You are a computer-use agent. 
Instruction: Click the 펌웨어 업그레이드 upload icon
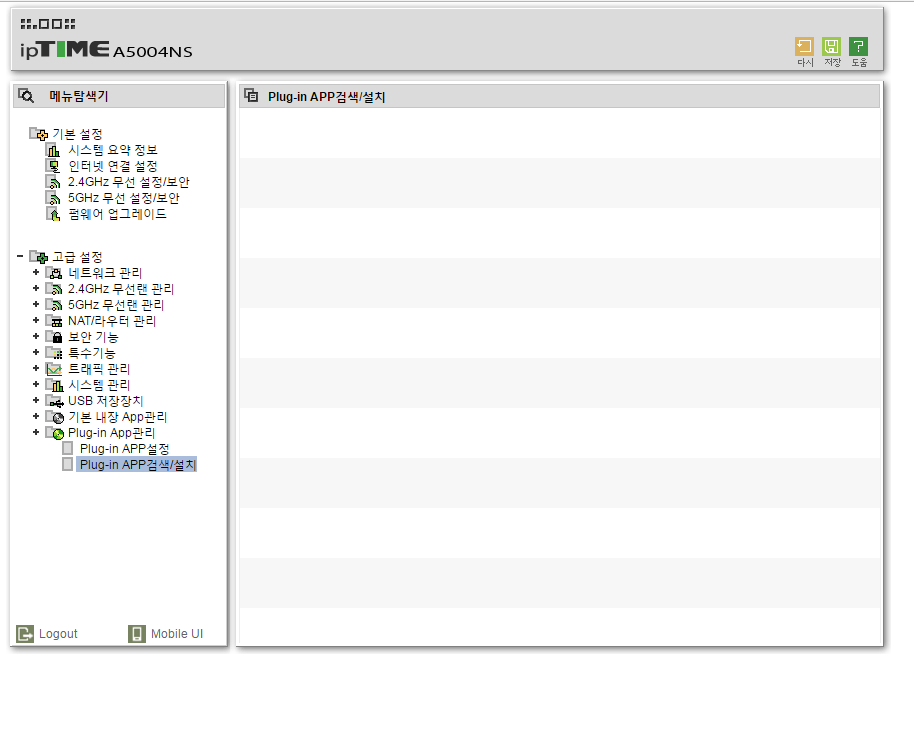[x=53, y=214]
